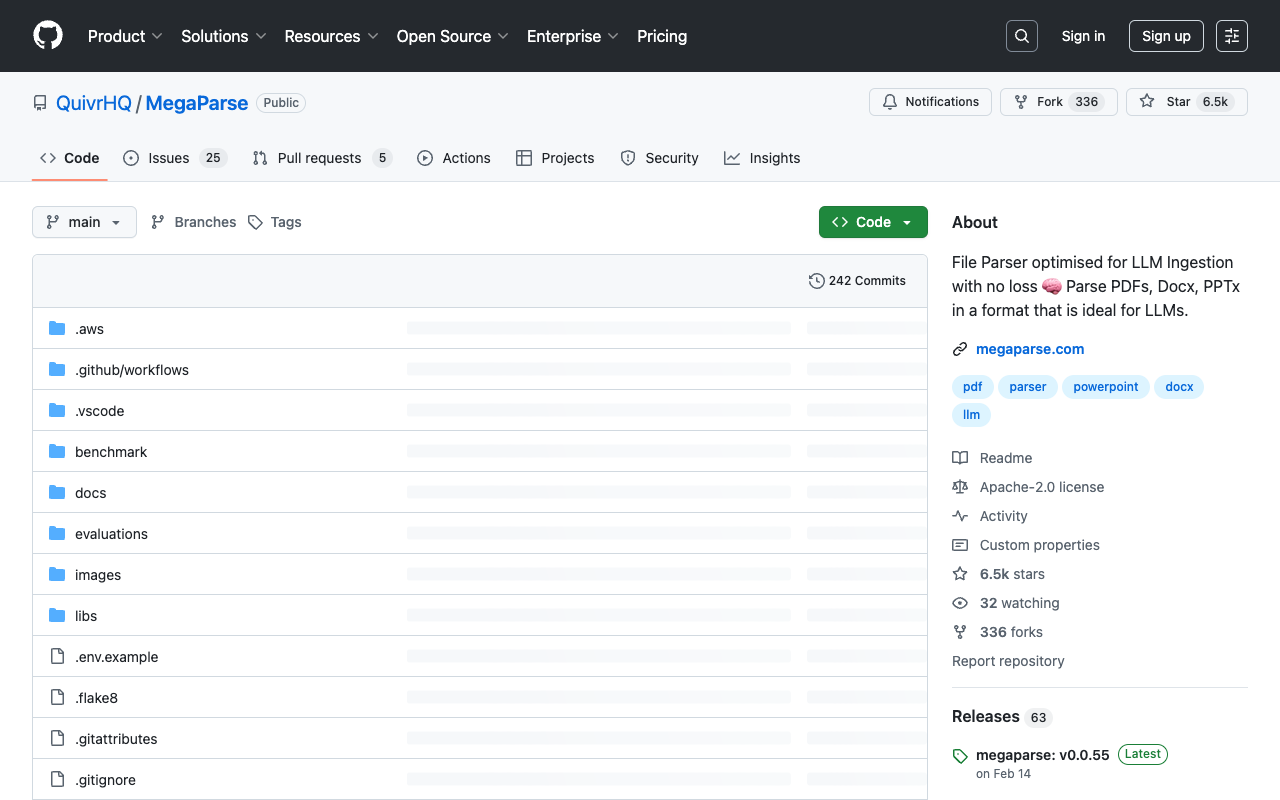Viewport: 1280px width, 800px height.
Task: Click the eye icon beside 32 watching
Action: click(x=960, y=603)
